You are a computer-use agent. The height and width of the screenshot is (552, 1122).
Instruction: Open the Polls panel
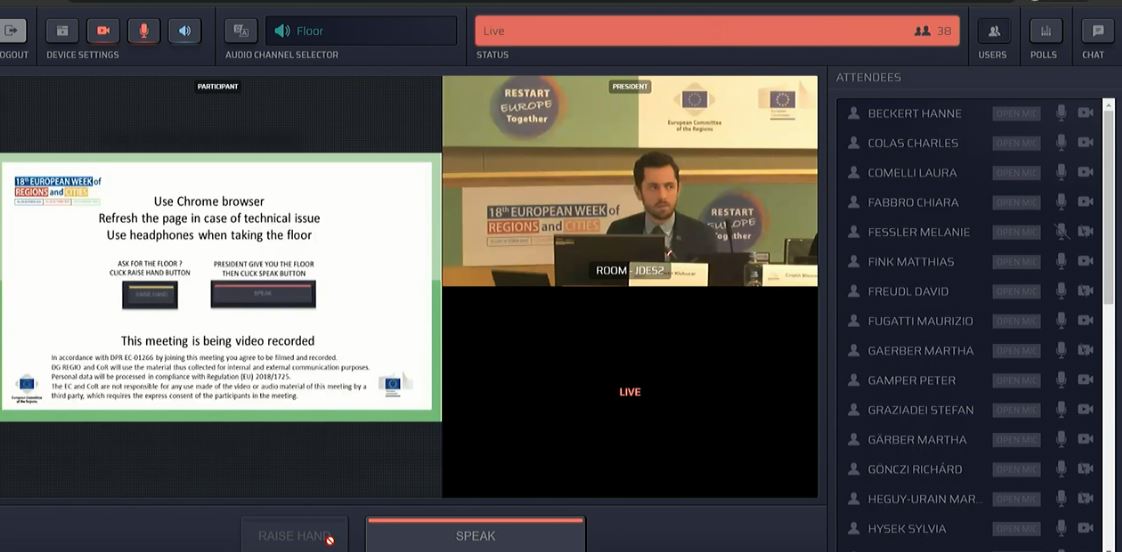coord(1046,31)
